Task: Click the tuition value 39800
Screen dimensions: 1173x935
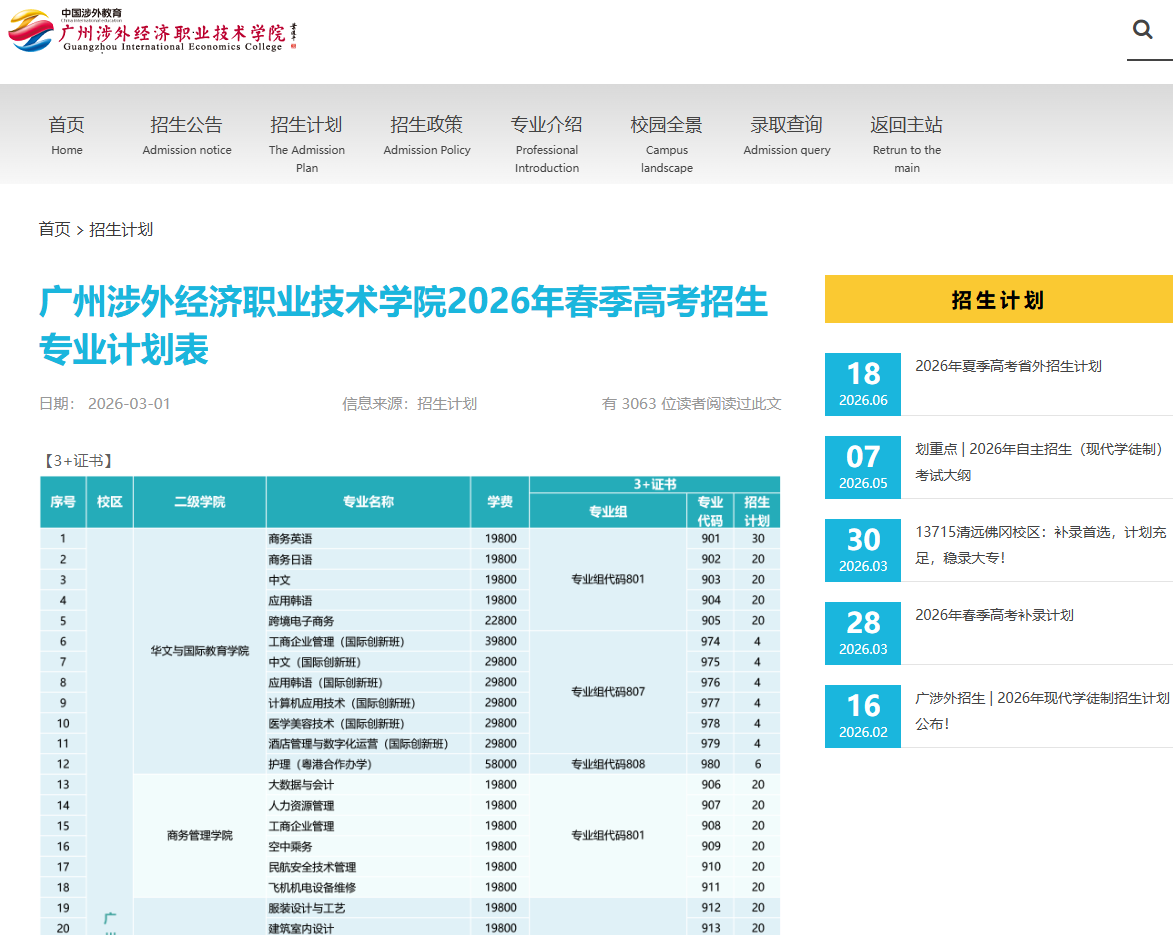Action: (x=500, y=641)
